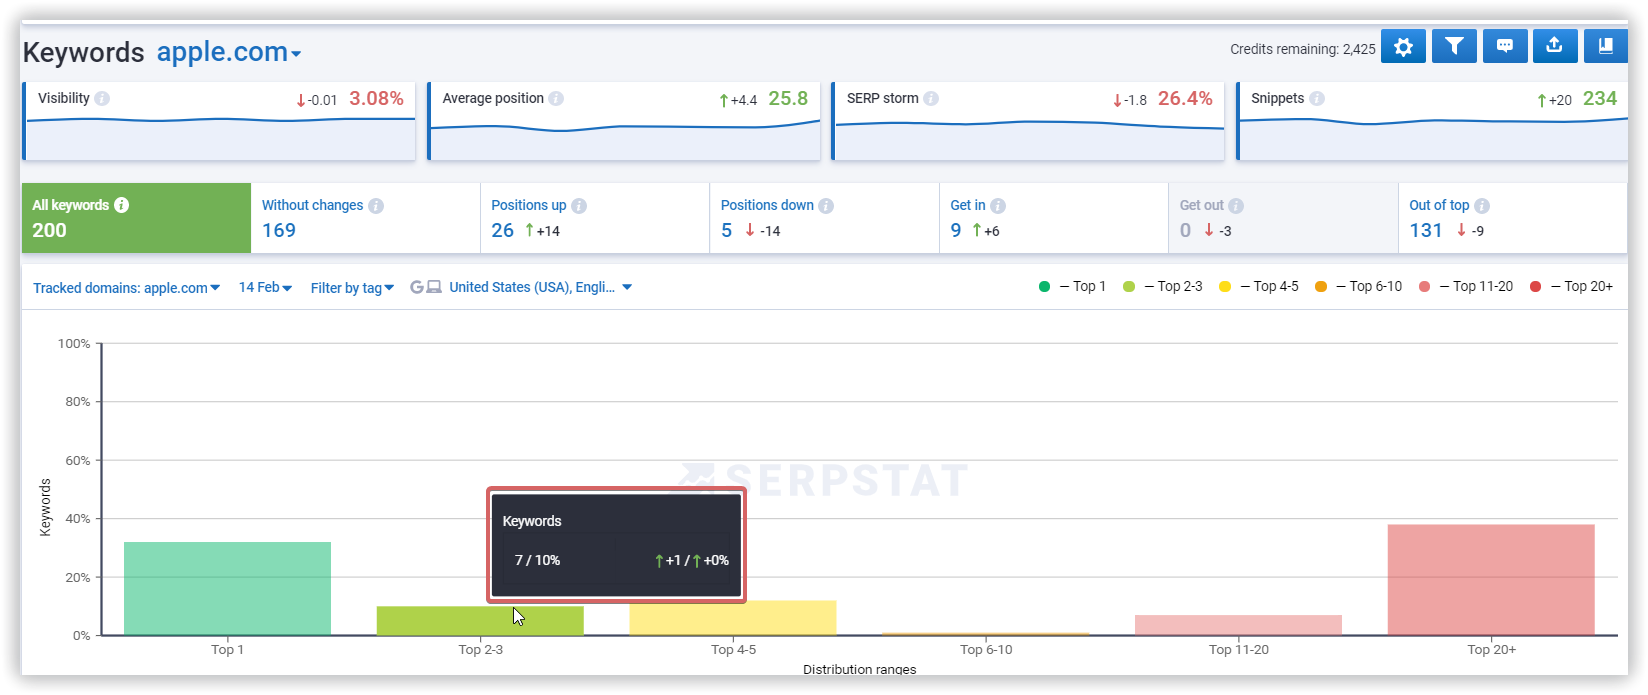Click the Visibility info icon

click(x=102, y=98)
